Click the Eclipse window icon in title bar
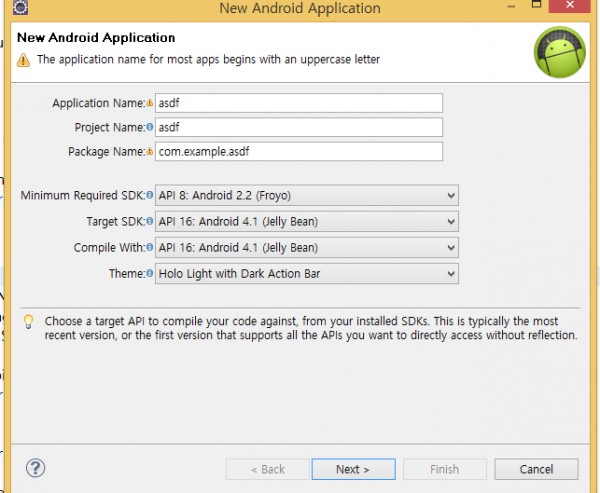Screen dimensions: 600x493 click(20, 7)
